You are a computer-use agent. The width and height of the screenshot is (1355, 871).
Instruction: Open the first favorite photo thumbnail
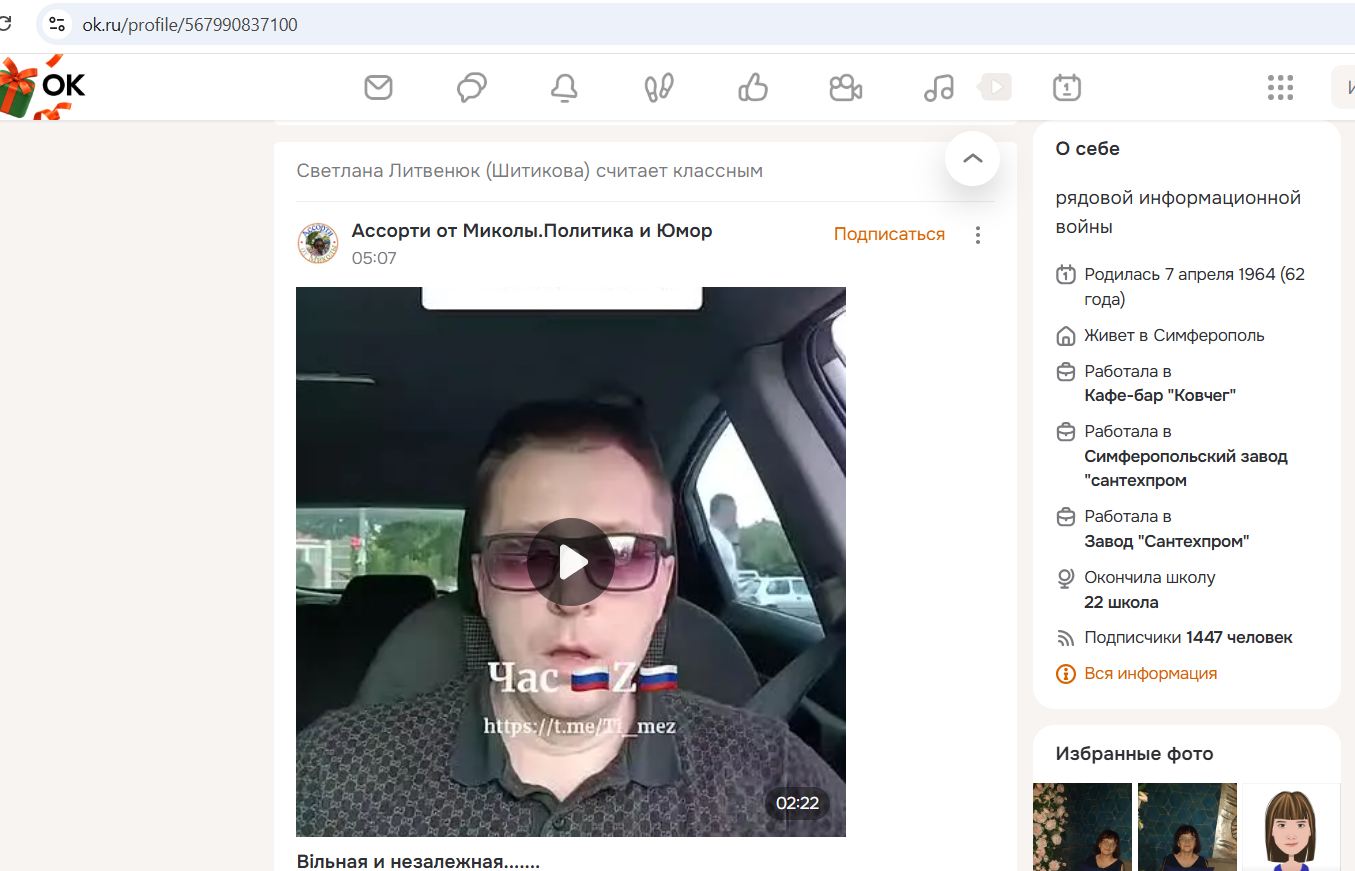[1082, 827]
